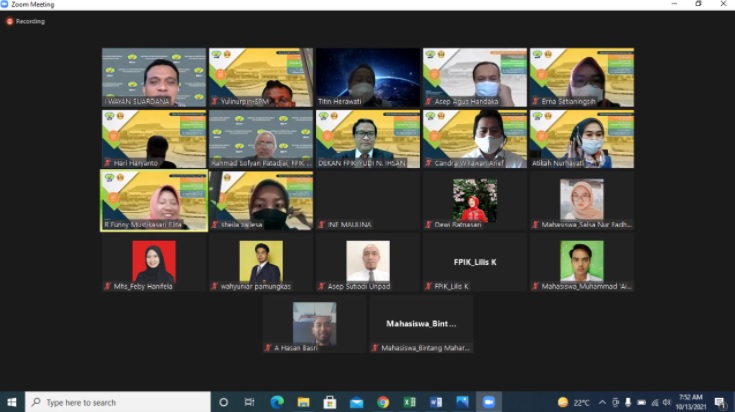Open Microsoft Store from the taskbar
The image size is (735, 412).
tap(330, 402)
